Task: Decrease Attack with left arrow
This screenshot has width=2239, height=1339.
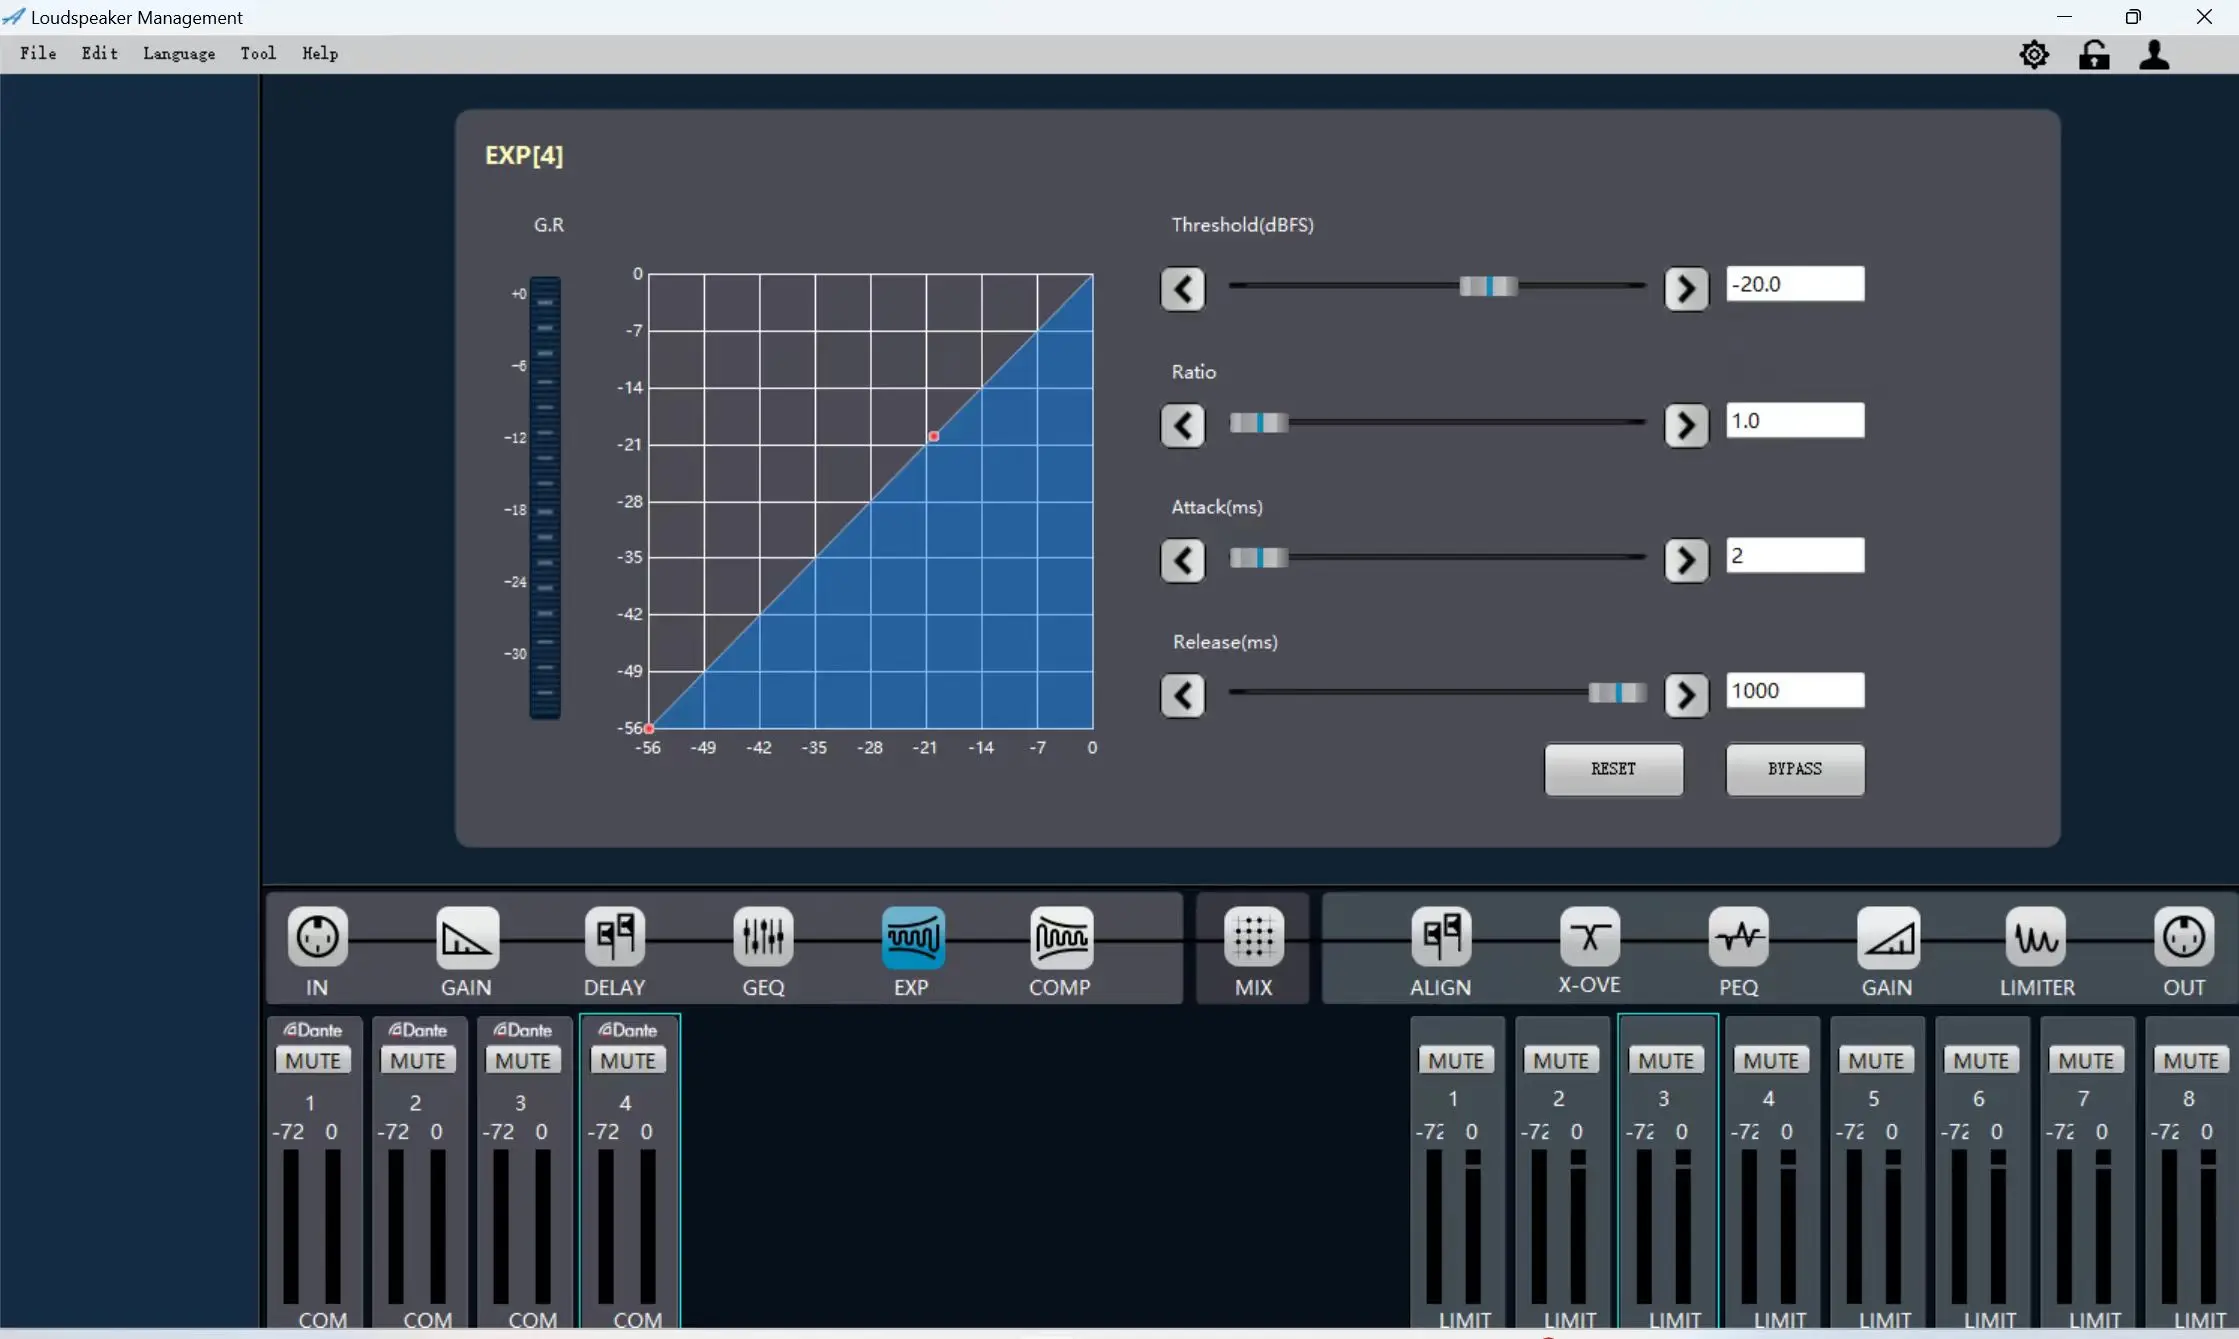Action: 1183,560
